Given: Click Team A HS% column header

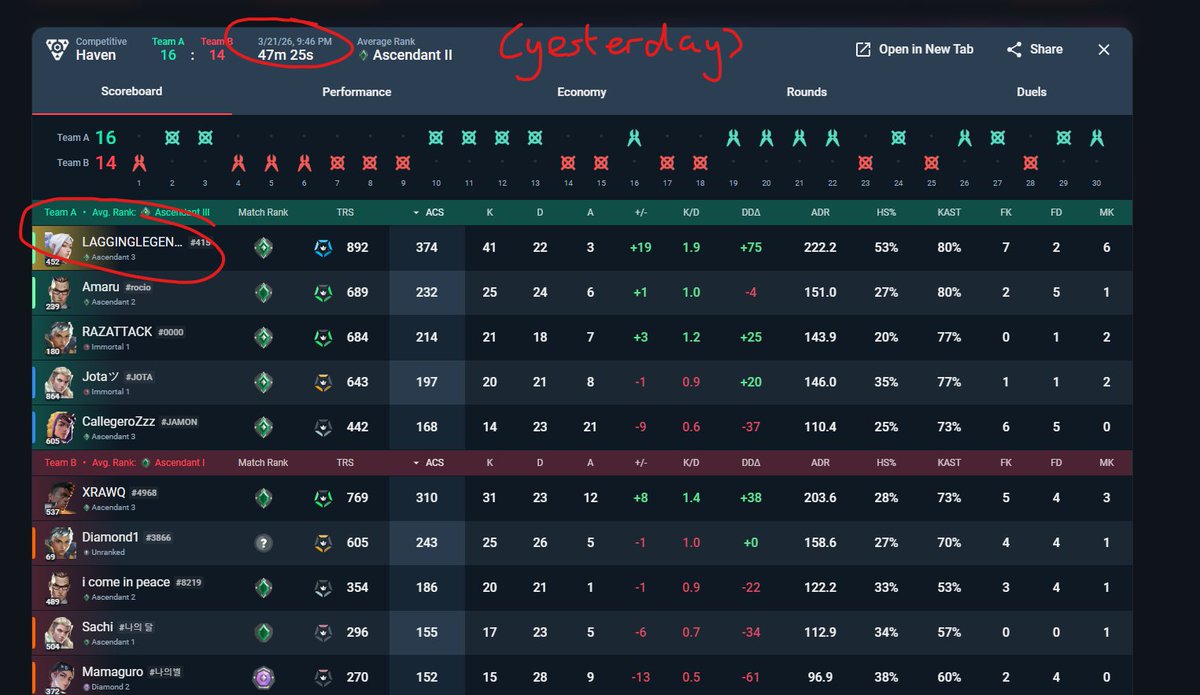Looking at the screenshot, I should click(x=885, y=212).
